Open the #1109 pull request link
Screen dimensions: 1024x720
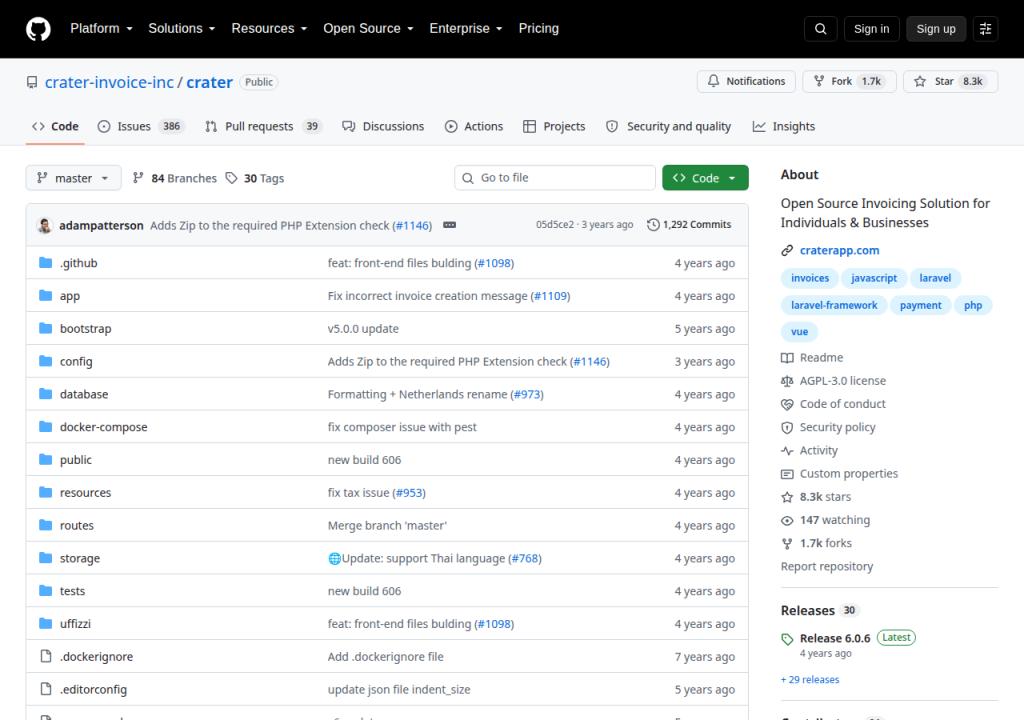click(x=551, y=296)
